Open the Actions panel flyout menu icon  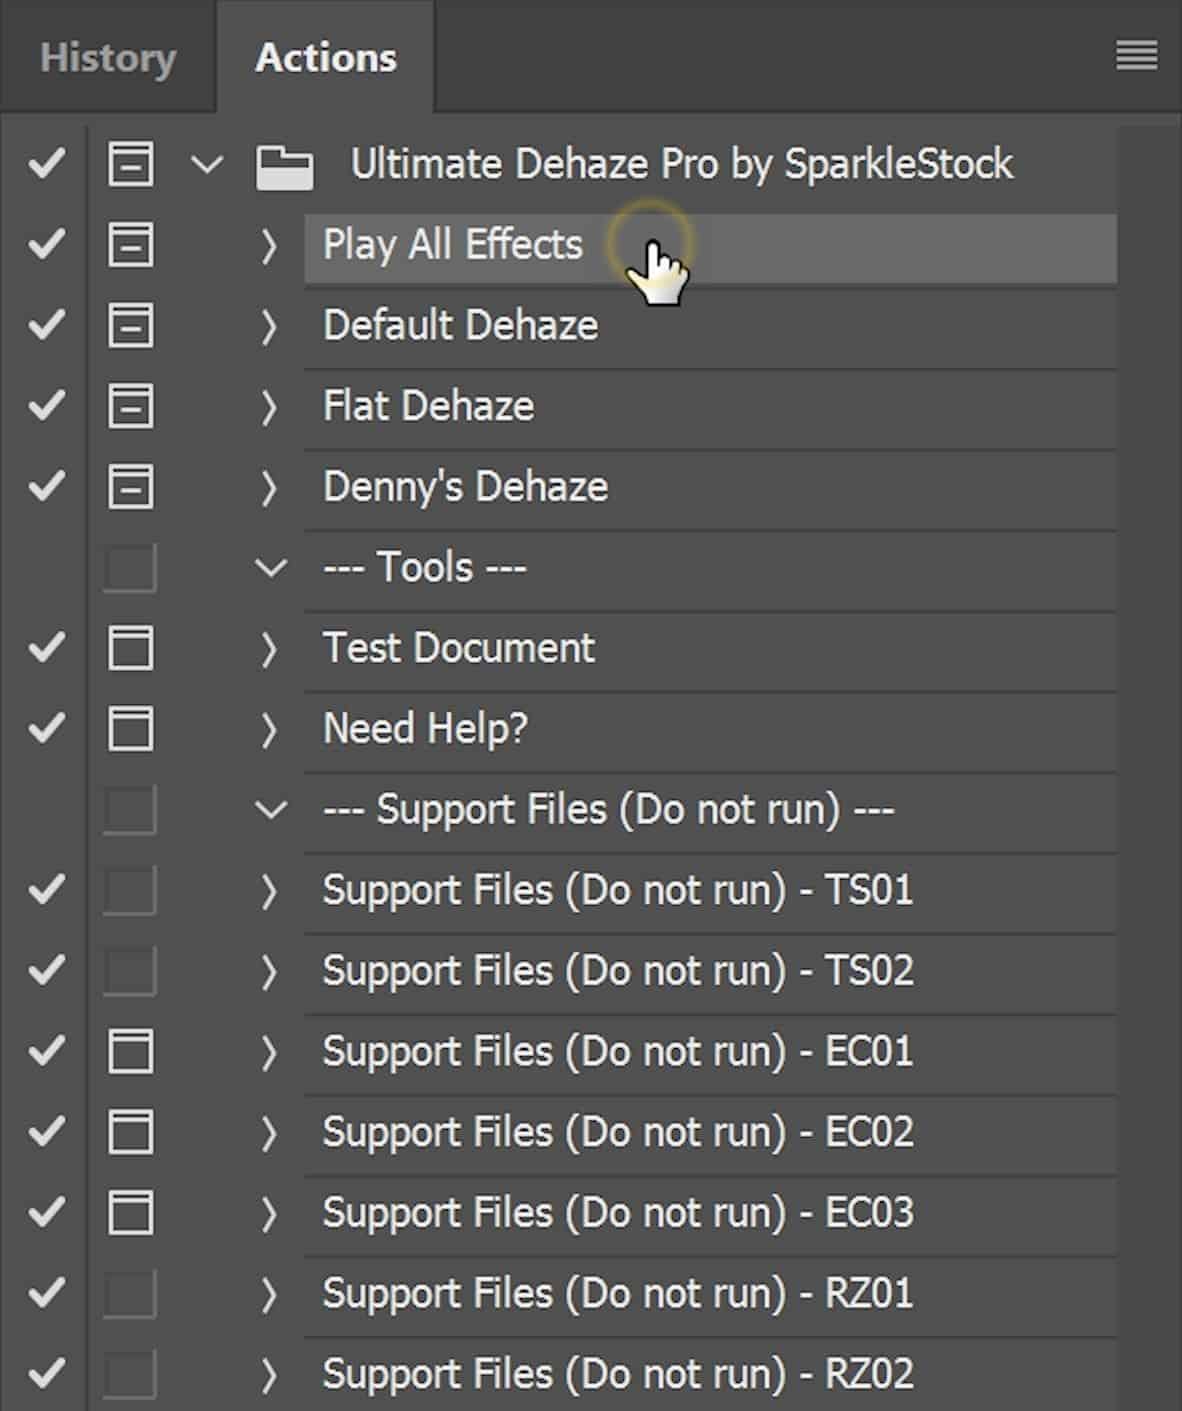point(1136,56)
